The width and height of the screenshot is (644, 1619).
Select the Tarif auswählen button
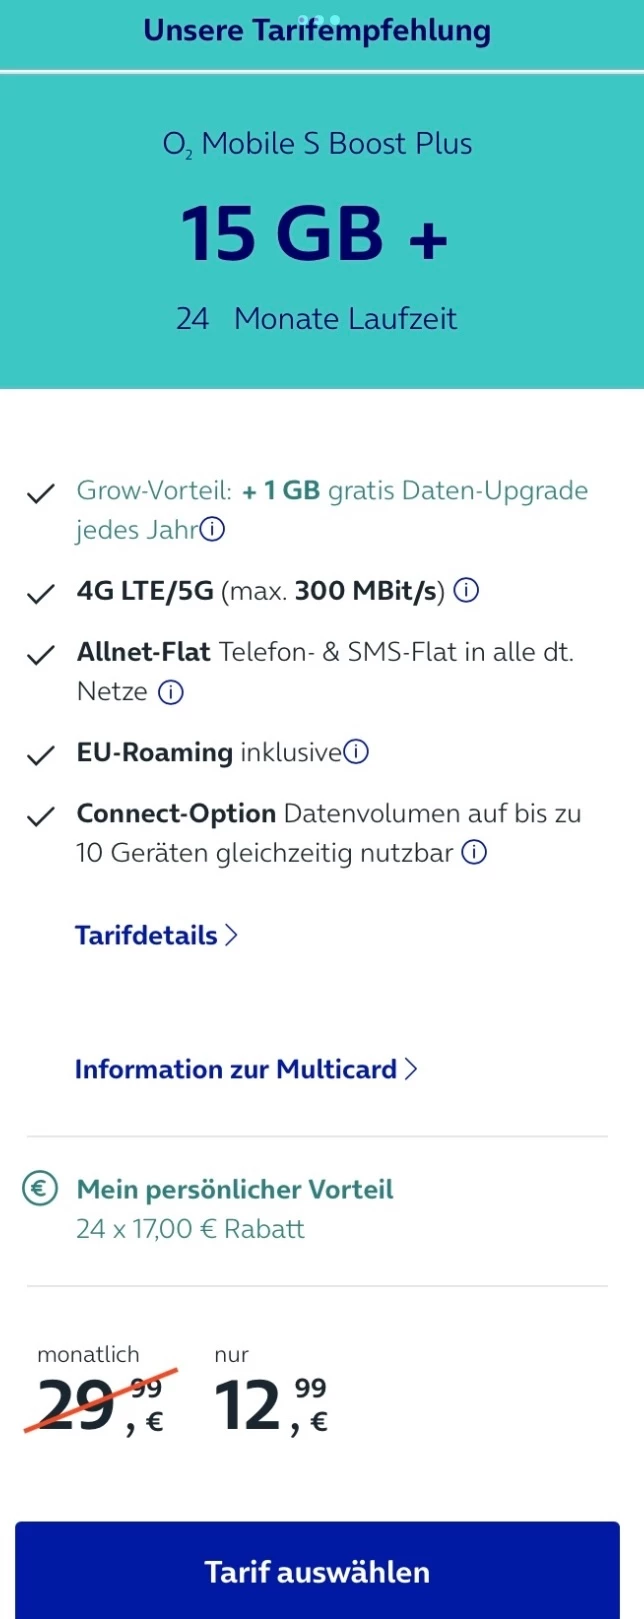[x=317, y=1570]
